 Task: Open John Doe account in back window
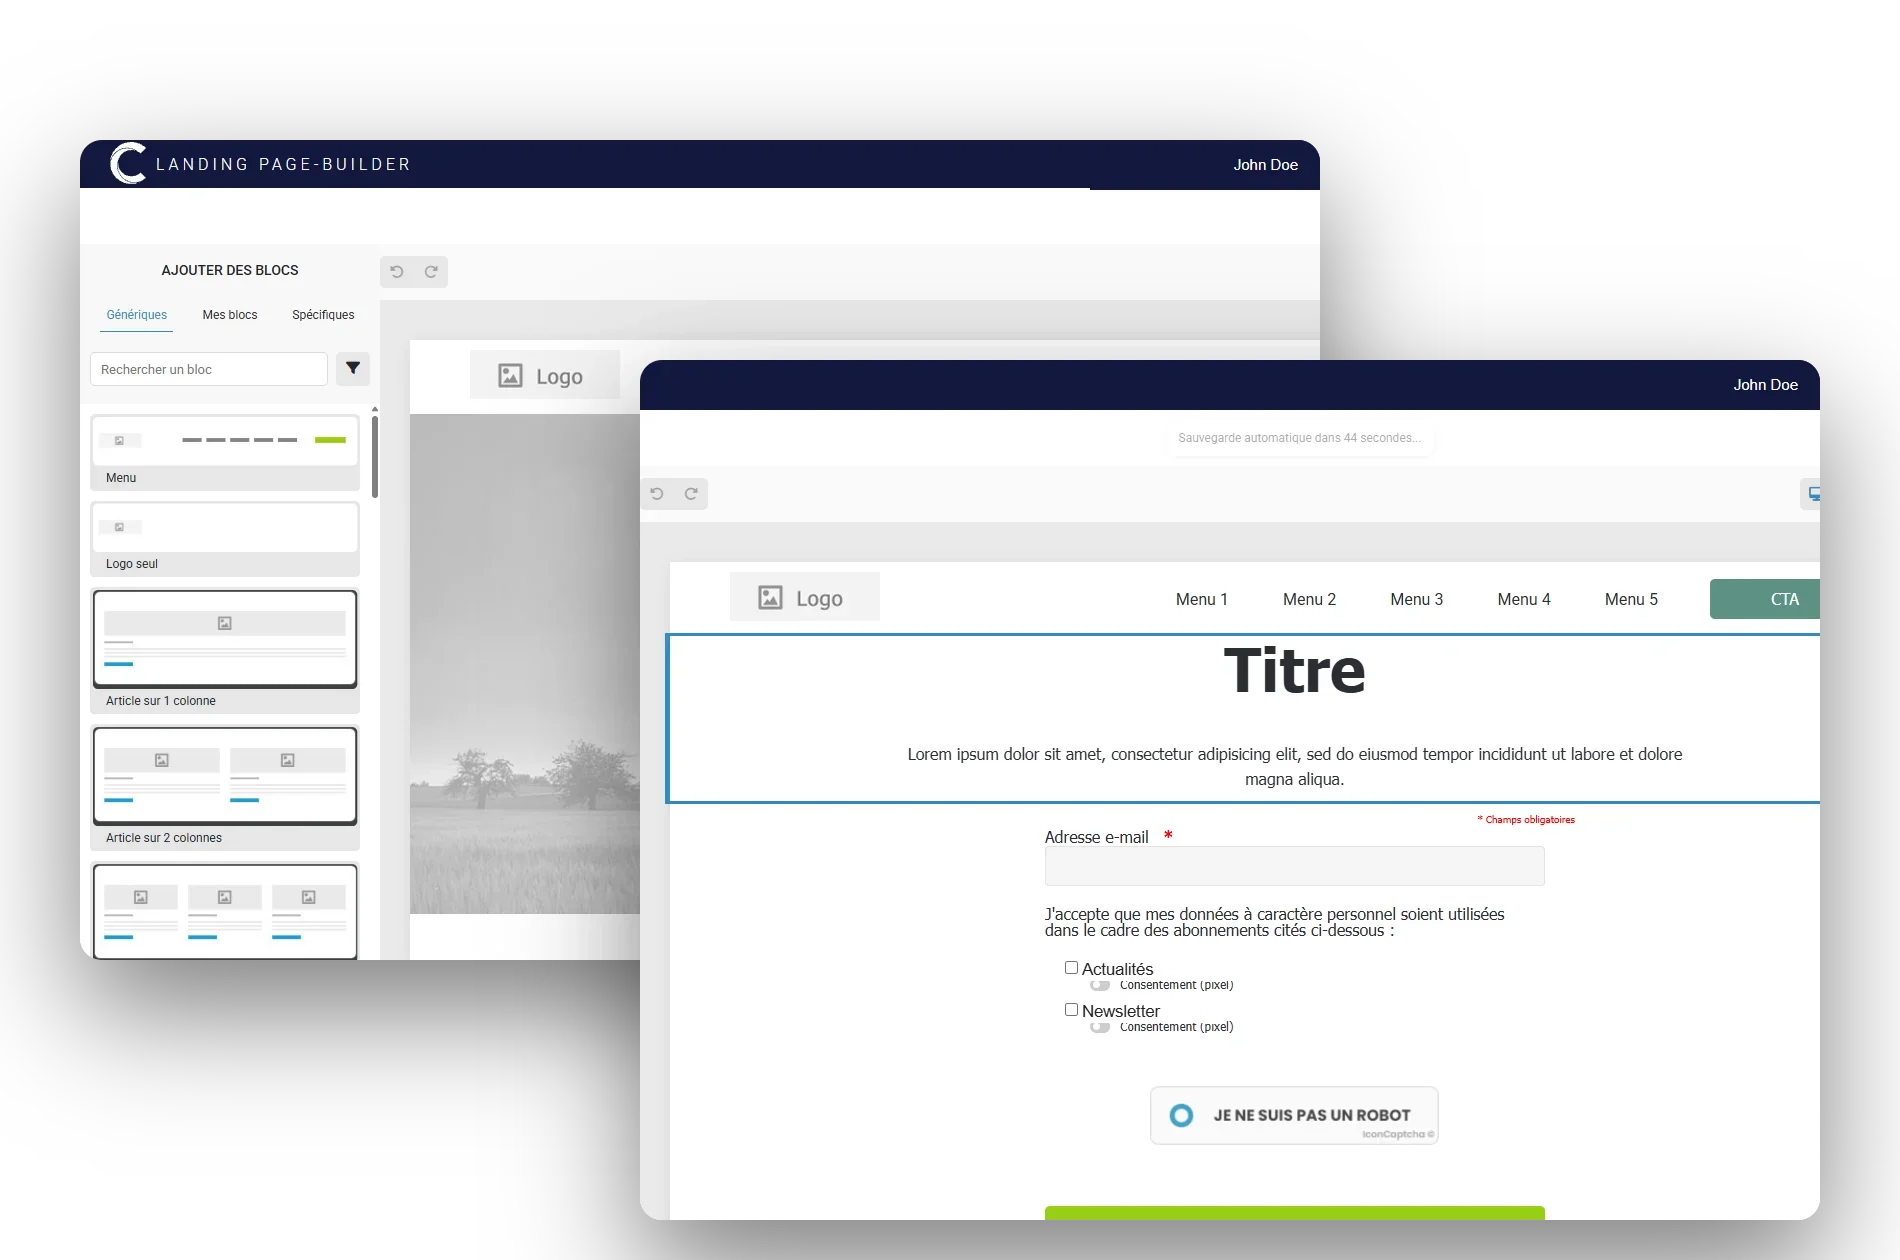pos(1265,165)
